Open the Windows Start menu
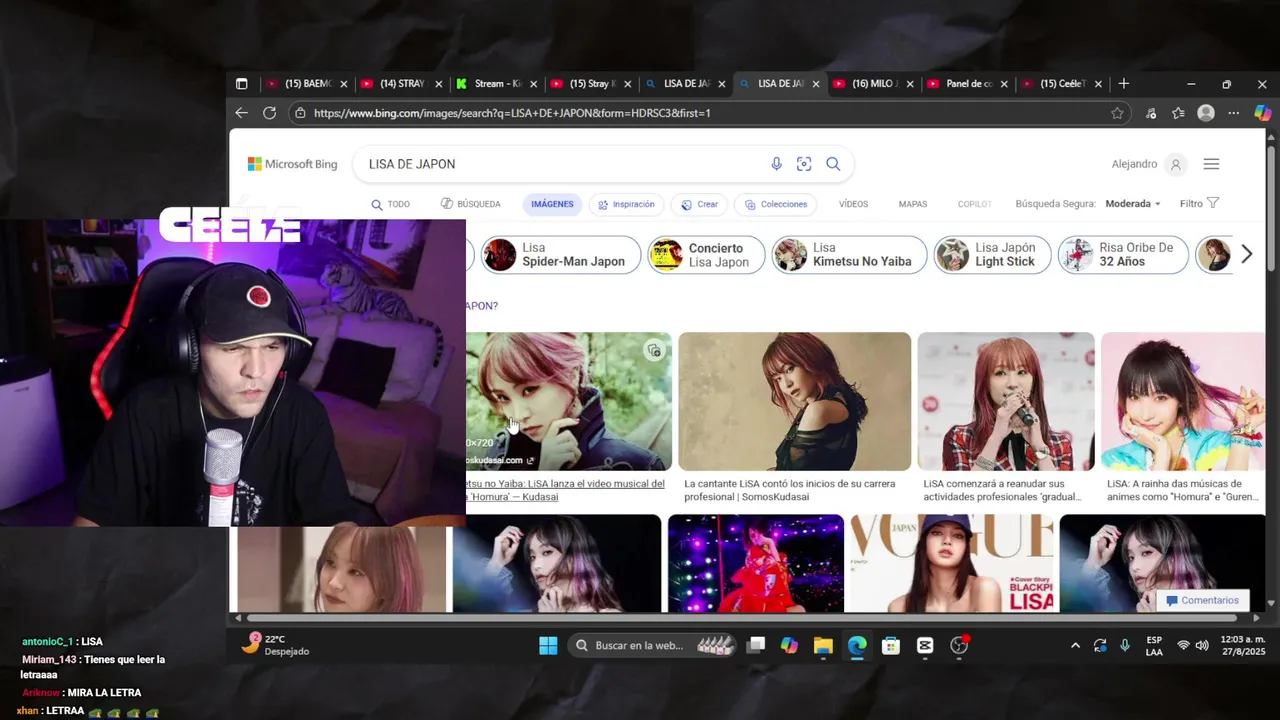The height and width of the screenshot is (720, 1280). point(548,645)
